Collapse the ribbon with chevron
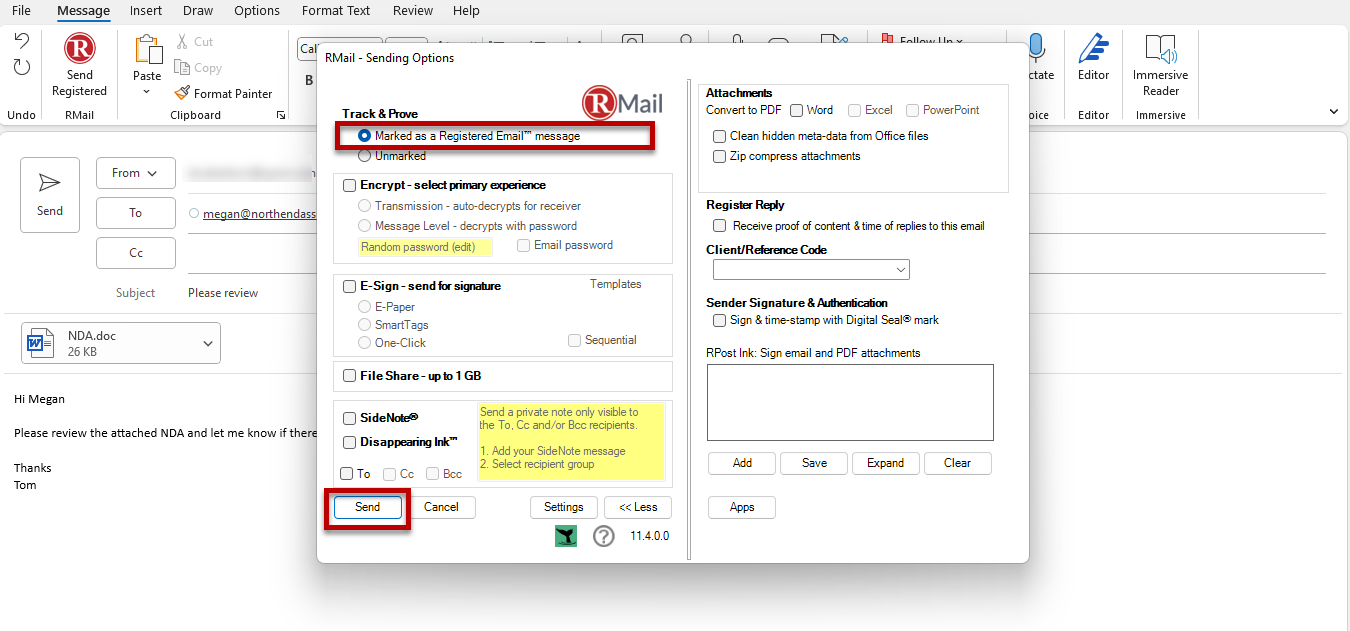 (x=1333, y=111)
